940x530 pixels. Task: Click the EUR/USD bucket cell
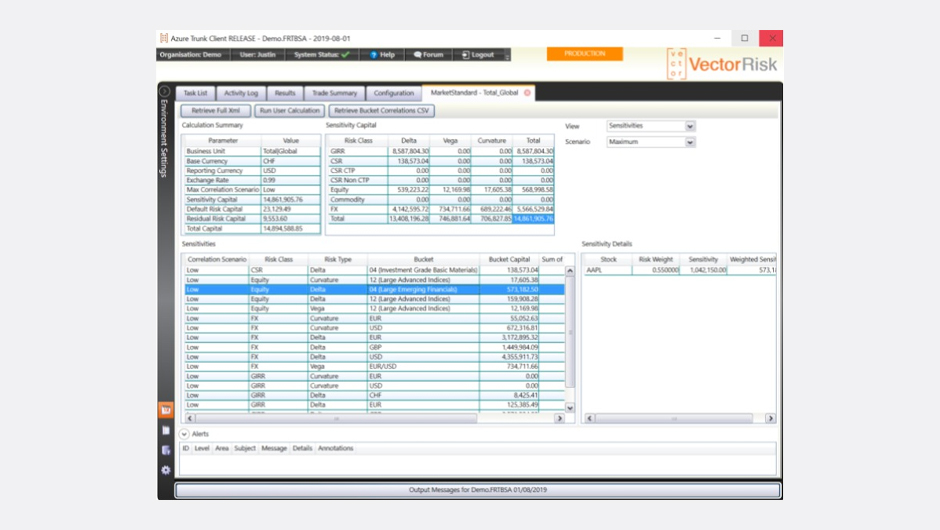423,366
